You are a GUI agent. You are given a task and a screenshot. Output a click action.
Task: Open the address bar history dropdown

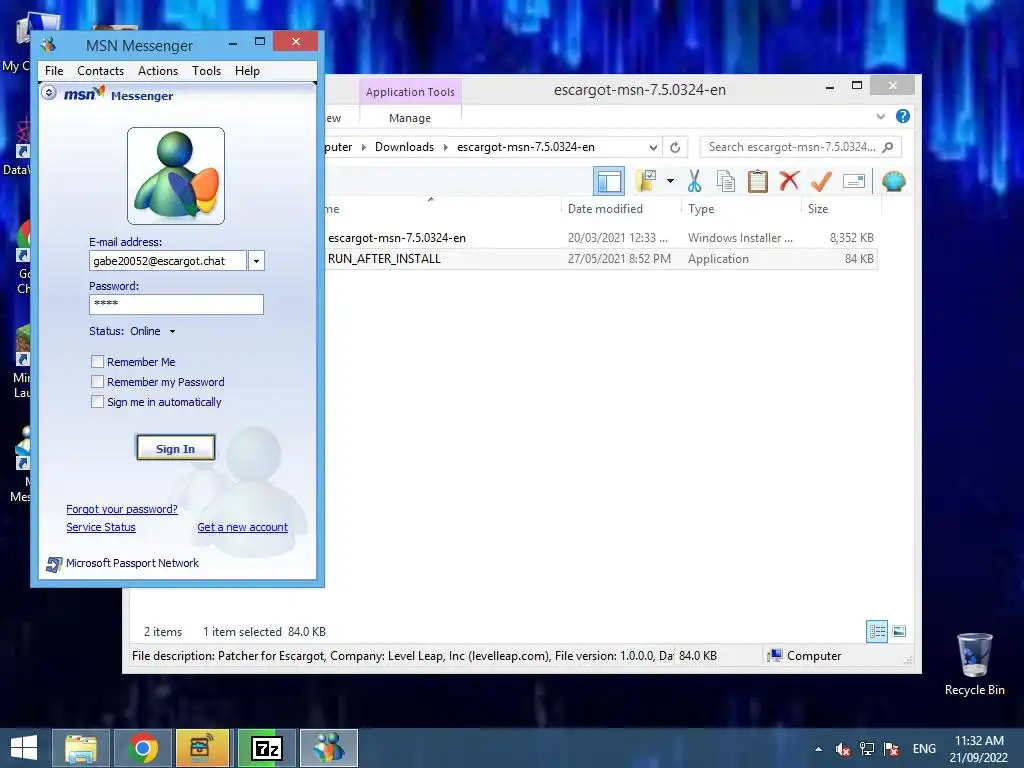(652, 148)
